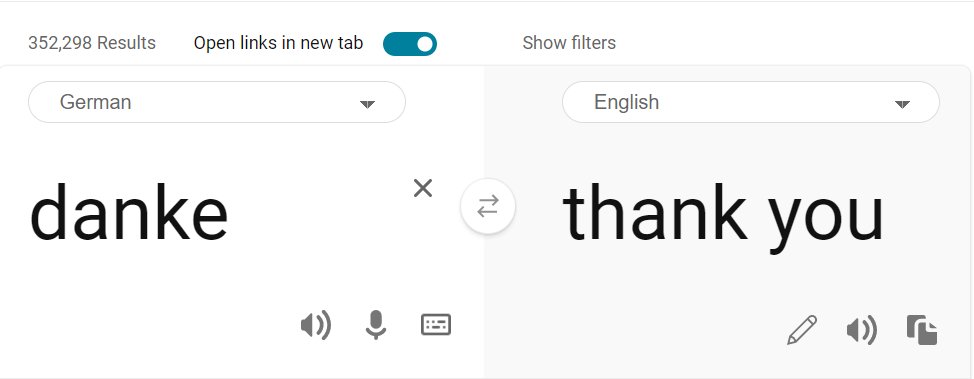Screen dimensions: 974x379
Task: Open the German source language dropdown
Action: pyautogui.click(x=217, y=102)
